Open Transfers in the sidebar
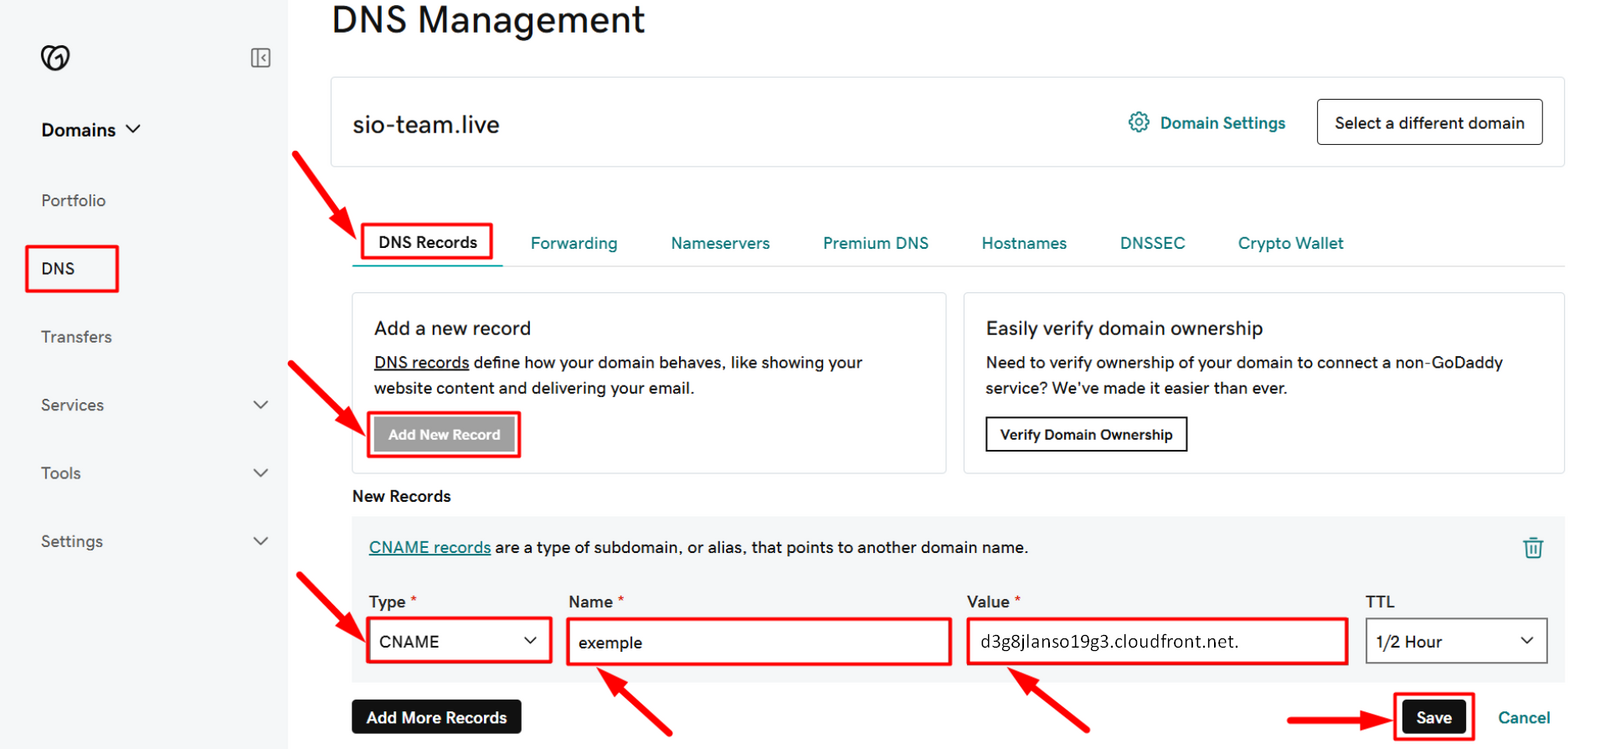The width and height of the screenshot is (1600, 749). point(76,337)
